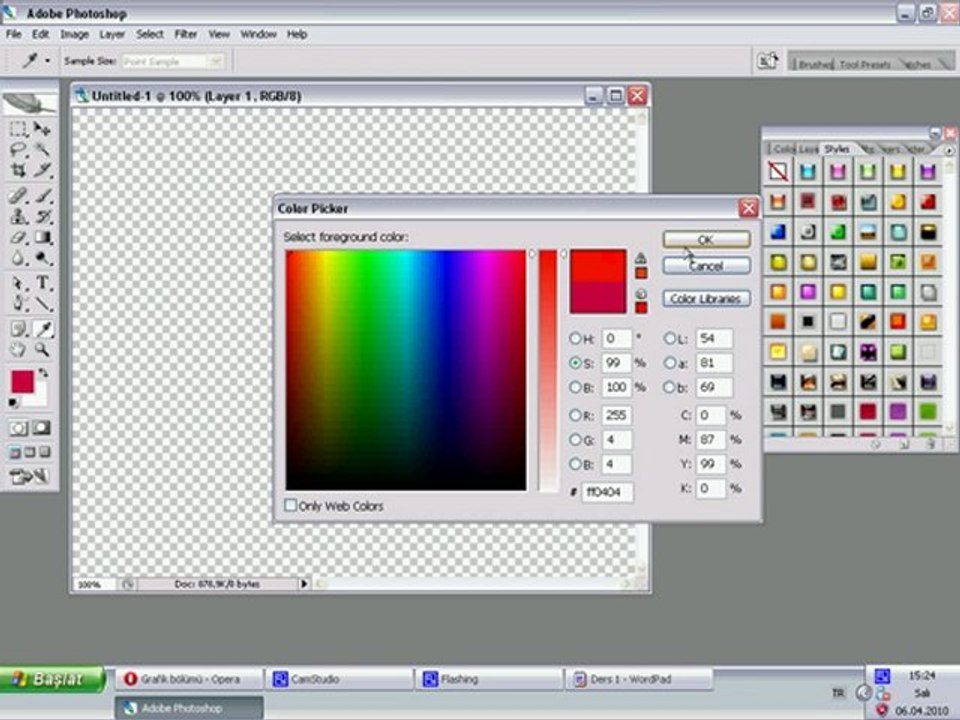
Task: Select the Gradient tool
Action: point(42,237)
